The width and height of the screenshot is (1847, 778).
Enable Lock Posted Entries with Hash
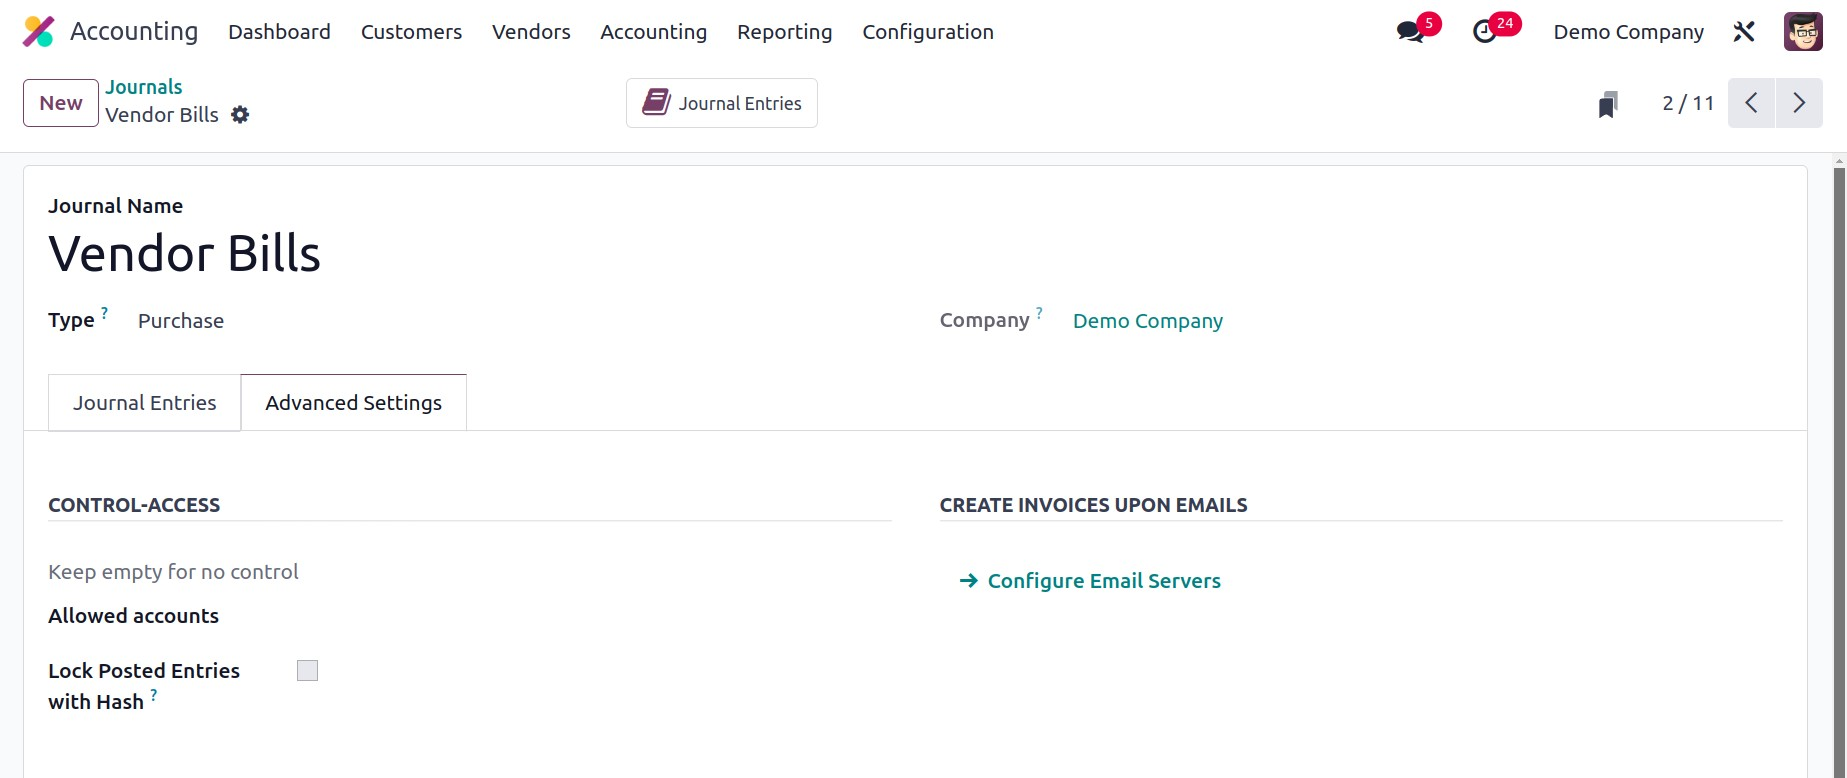307,671
